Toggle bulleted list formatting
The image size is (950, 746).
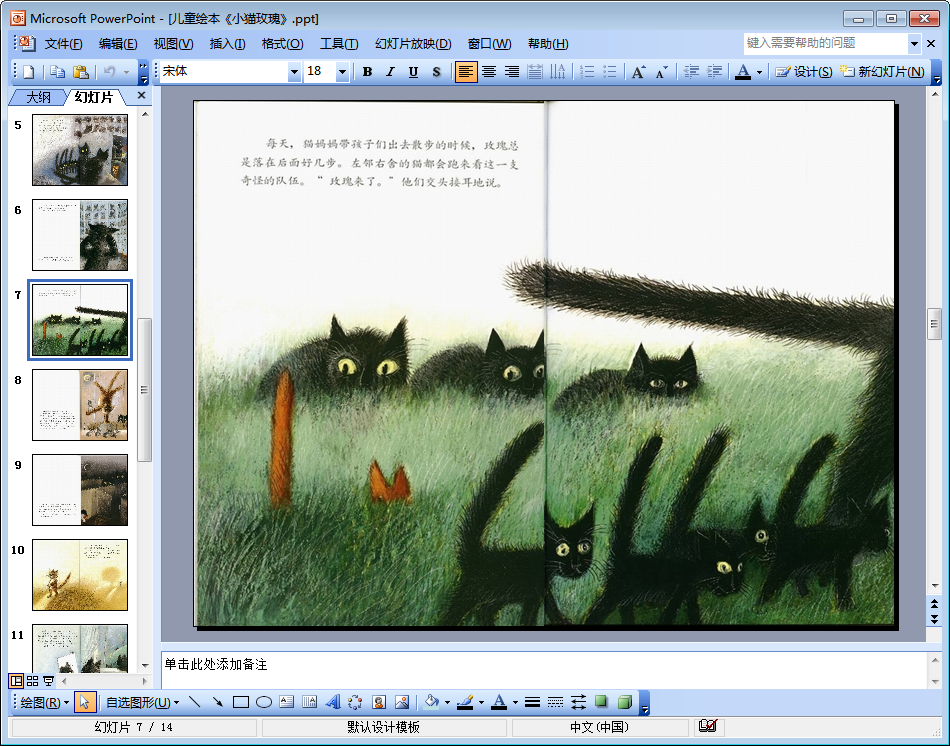pyautogui.click(x=610, y=72)
